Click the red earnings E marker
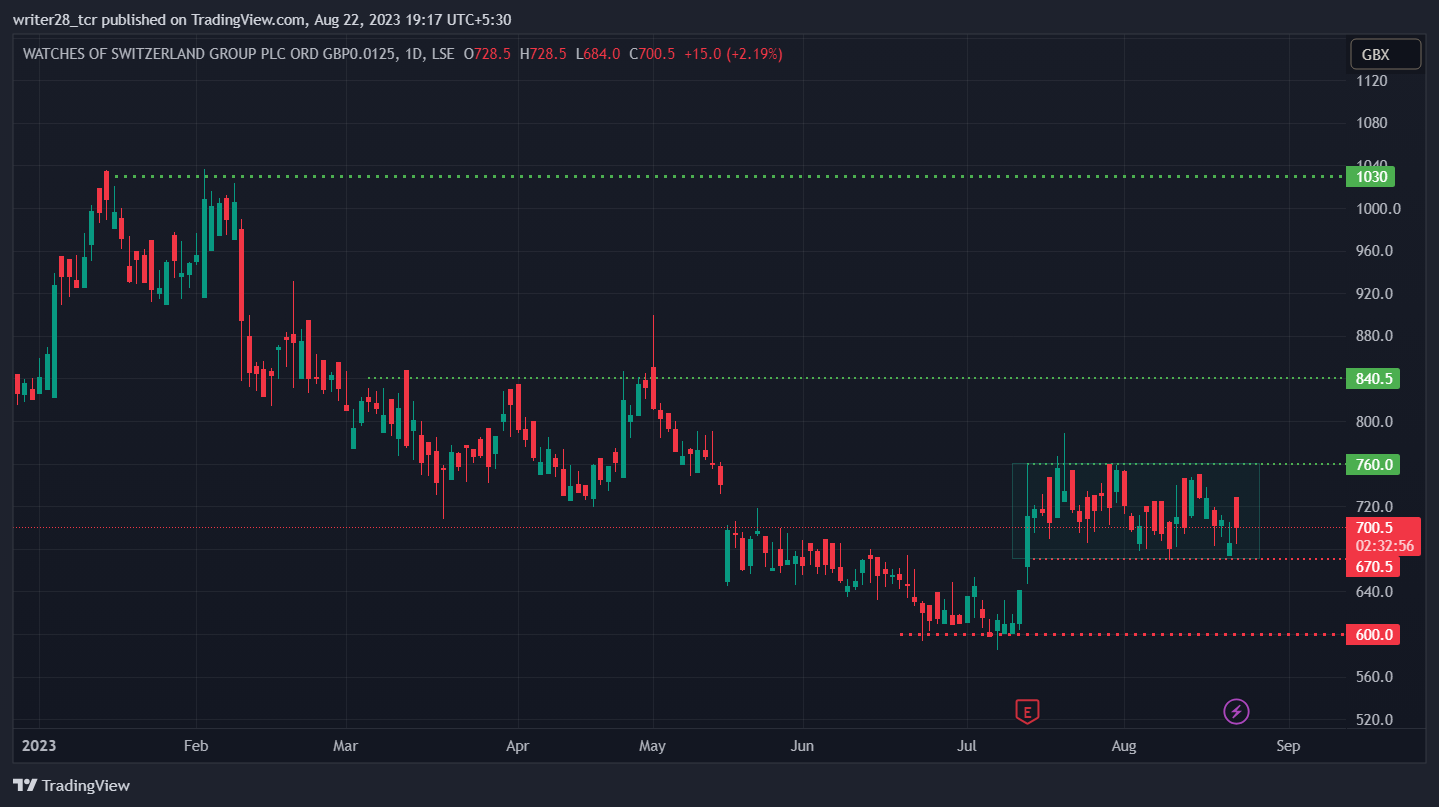The width and height of the screenshot is (1439, 807). (1027, 712)
